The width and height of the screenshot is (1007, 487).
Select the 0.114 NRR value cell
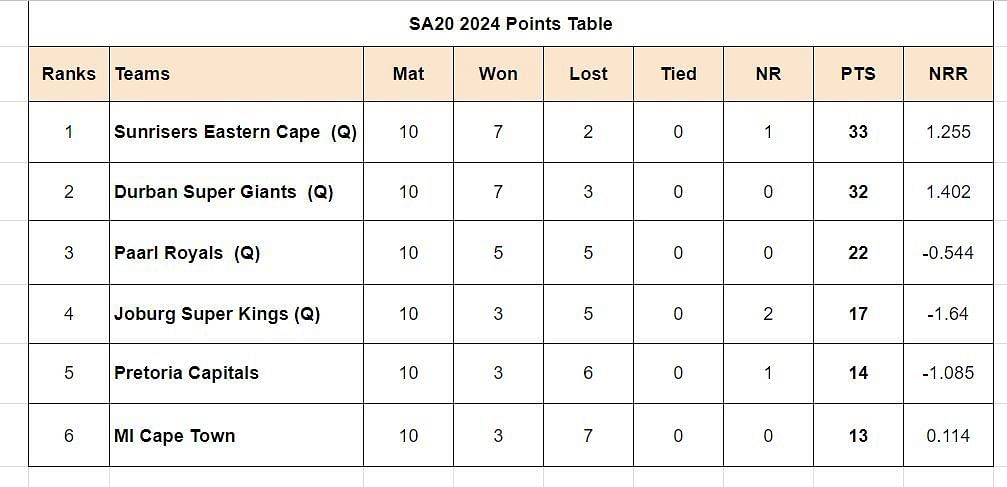click(x=948, y=435)
